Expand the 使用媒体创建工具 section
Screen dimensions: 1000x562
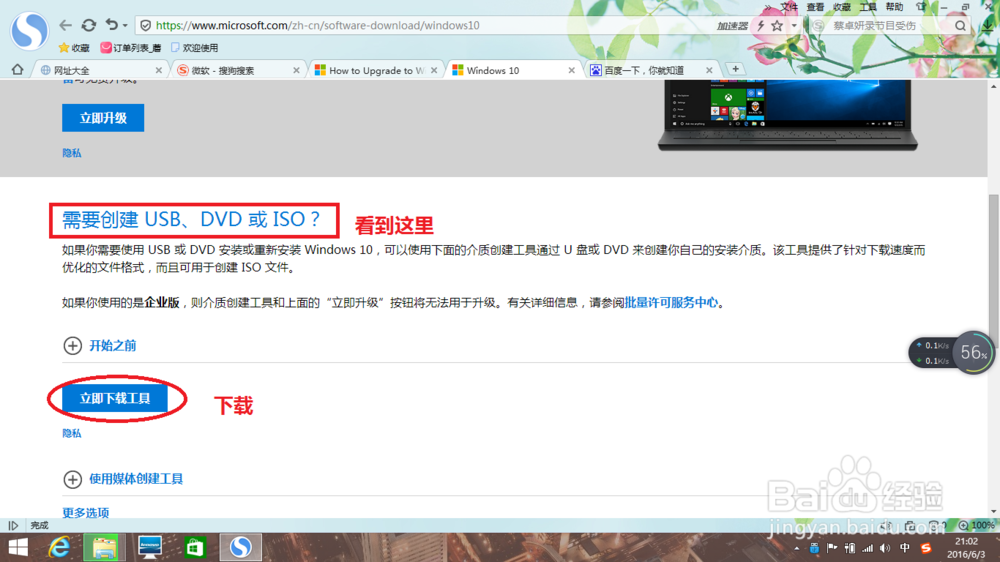[123, 479]
